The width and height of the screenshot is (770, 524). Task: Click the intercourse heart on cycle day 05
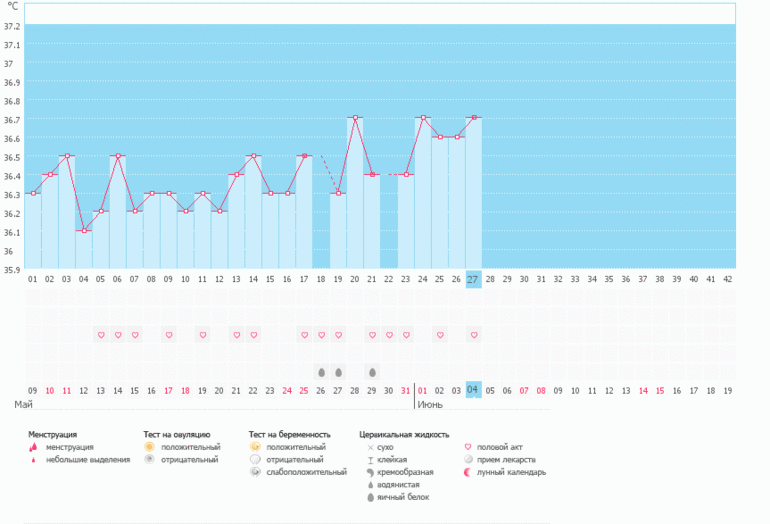pyautogui.click(x=101, y=335)
